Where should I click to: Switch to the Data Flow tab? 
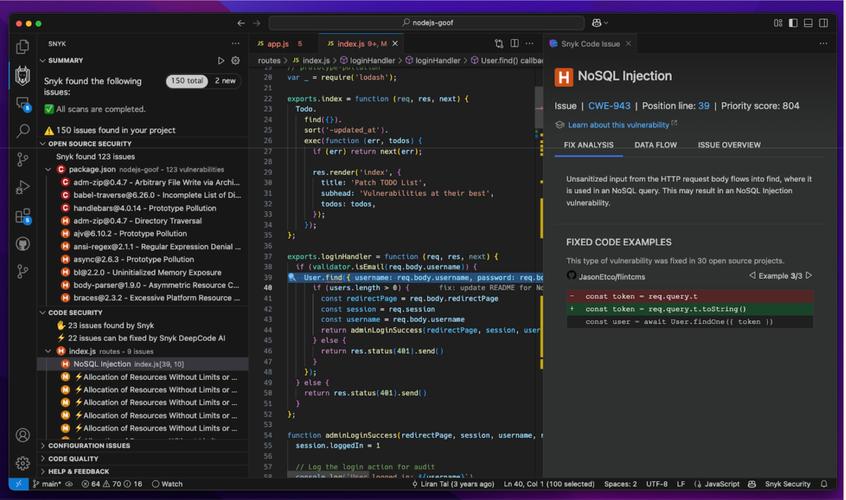pyautogui.click(x=655, y=145)
